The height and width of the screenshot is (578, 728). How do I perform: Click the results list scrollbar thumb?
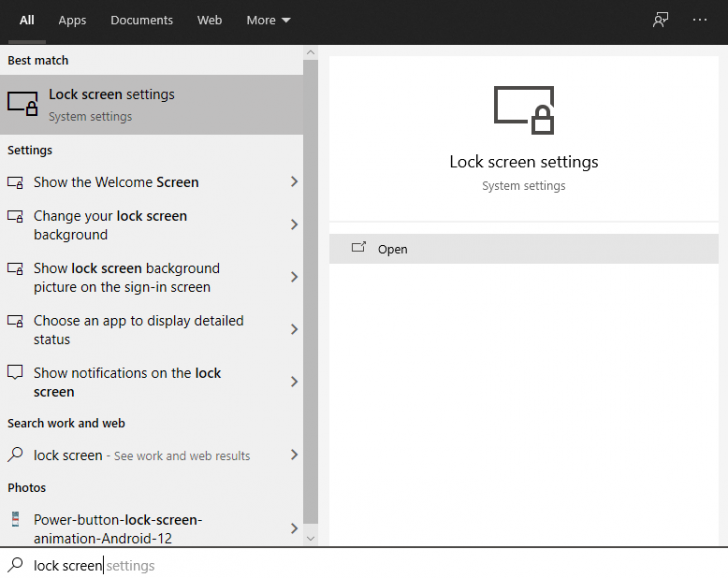click(311, 291)
